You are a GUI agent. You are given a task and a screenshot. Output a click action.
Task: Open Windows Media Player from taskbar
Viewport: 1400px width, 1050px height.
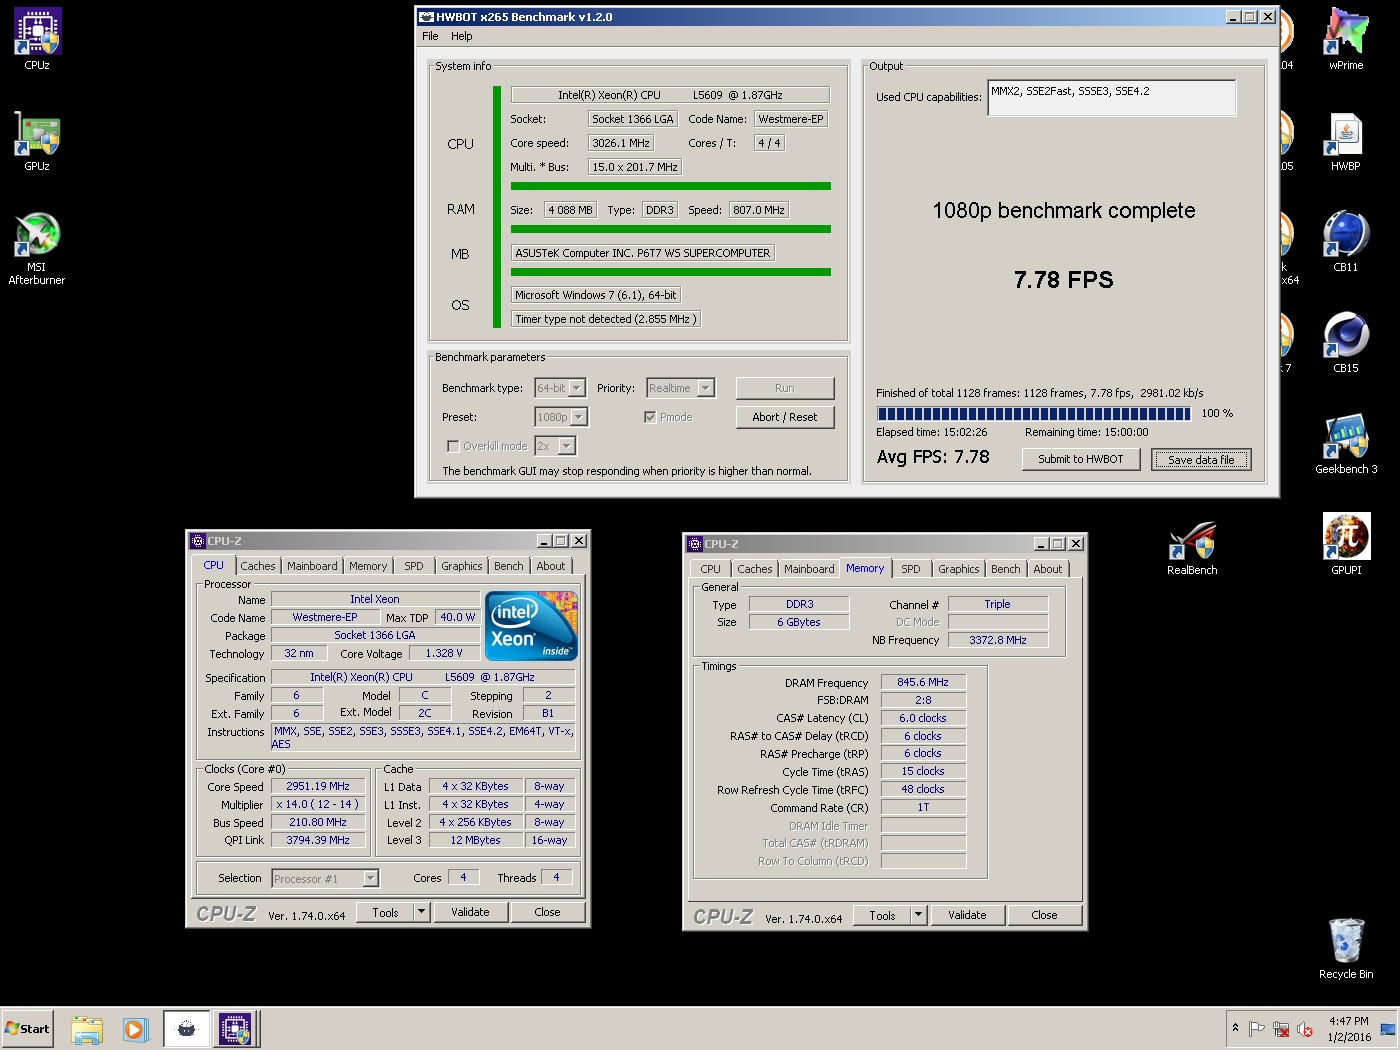136,1029
